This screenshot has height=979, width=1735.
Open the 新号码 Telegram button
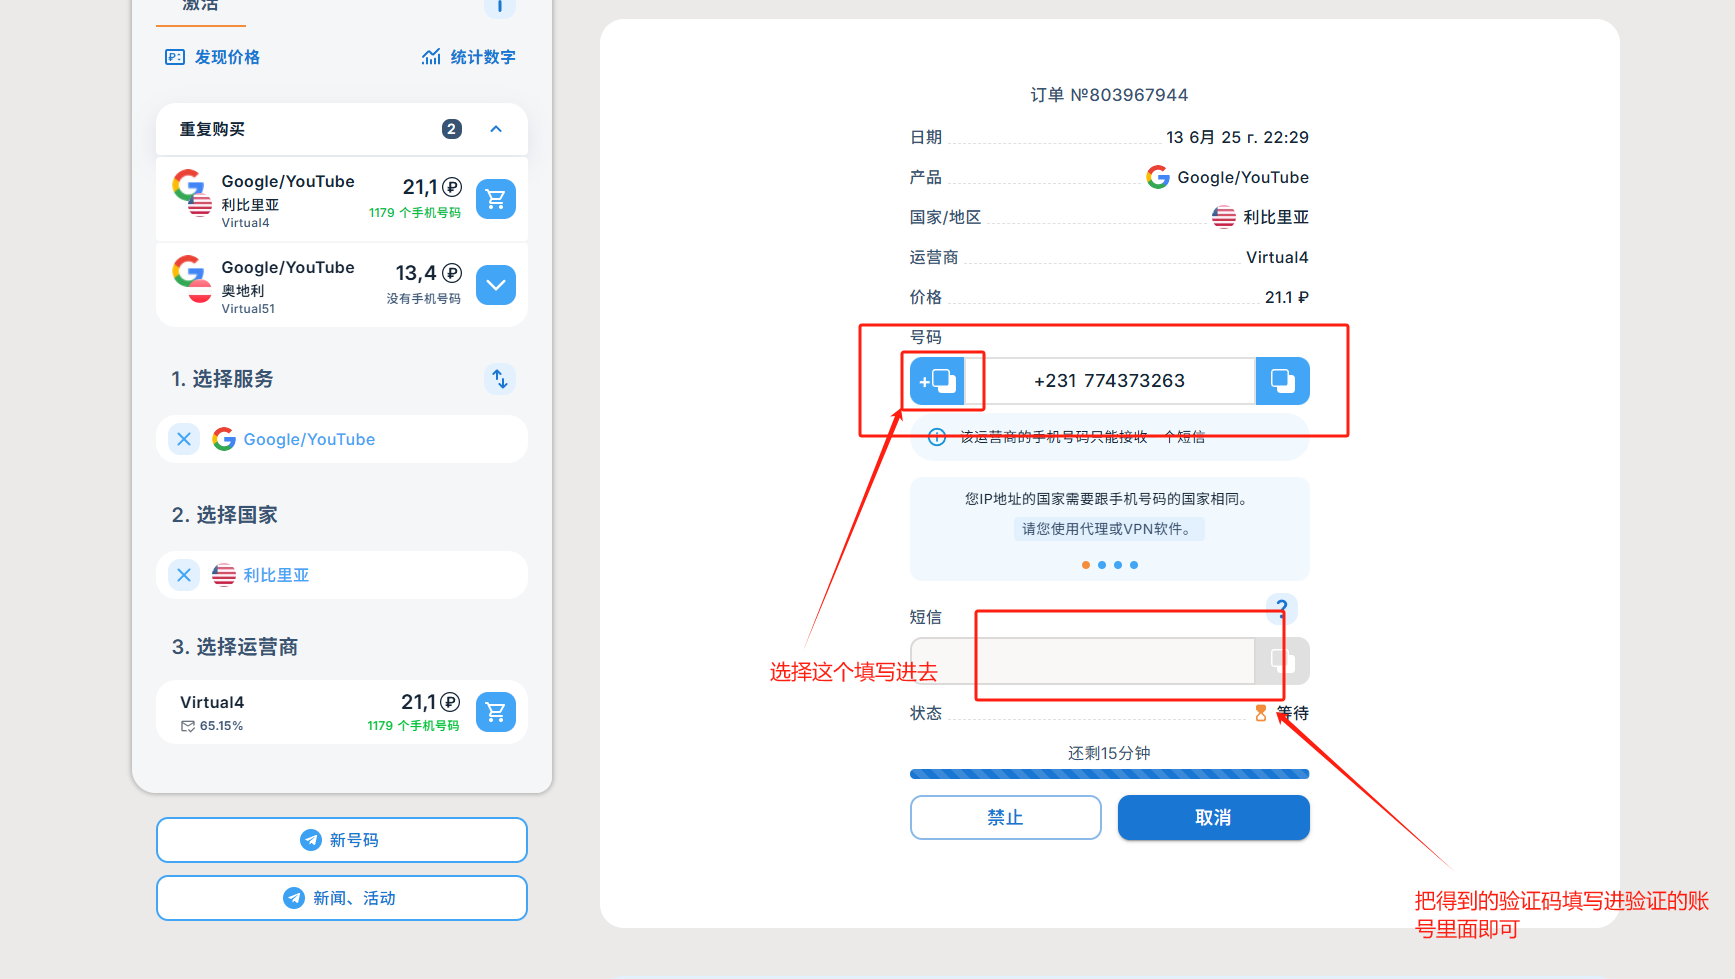coord(342,840)
